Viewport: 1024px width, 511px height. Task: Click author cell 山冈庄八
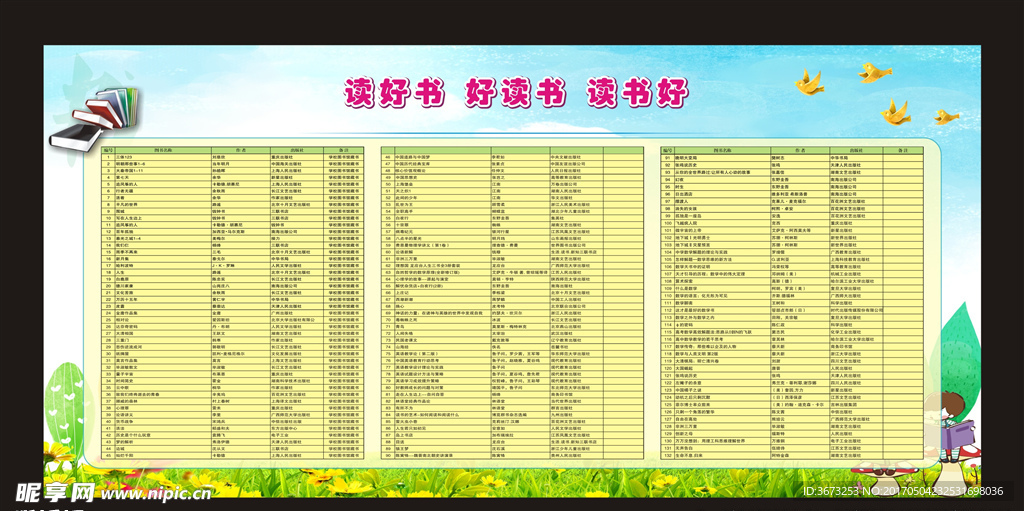click(x=220, y=286)
